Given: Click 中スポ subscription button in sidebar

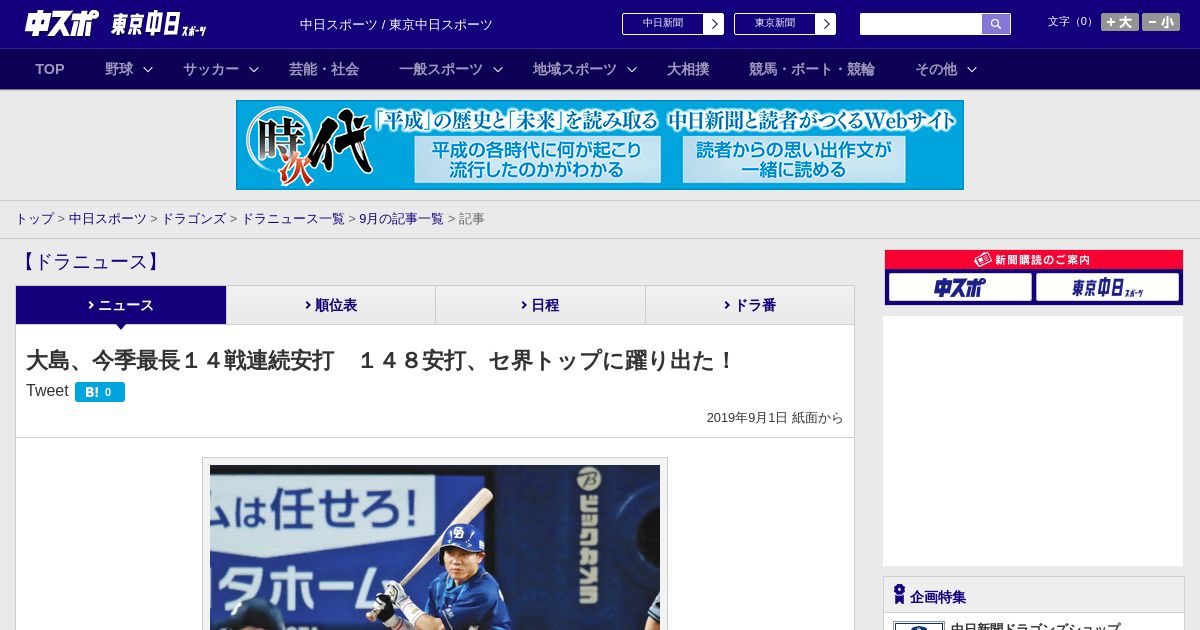Looking at the screenshot, I should click(960, 287).
